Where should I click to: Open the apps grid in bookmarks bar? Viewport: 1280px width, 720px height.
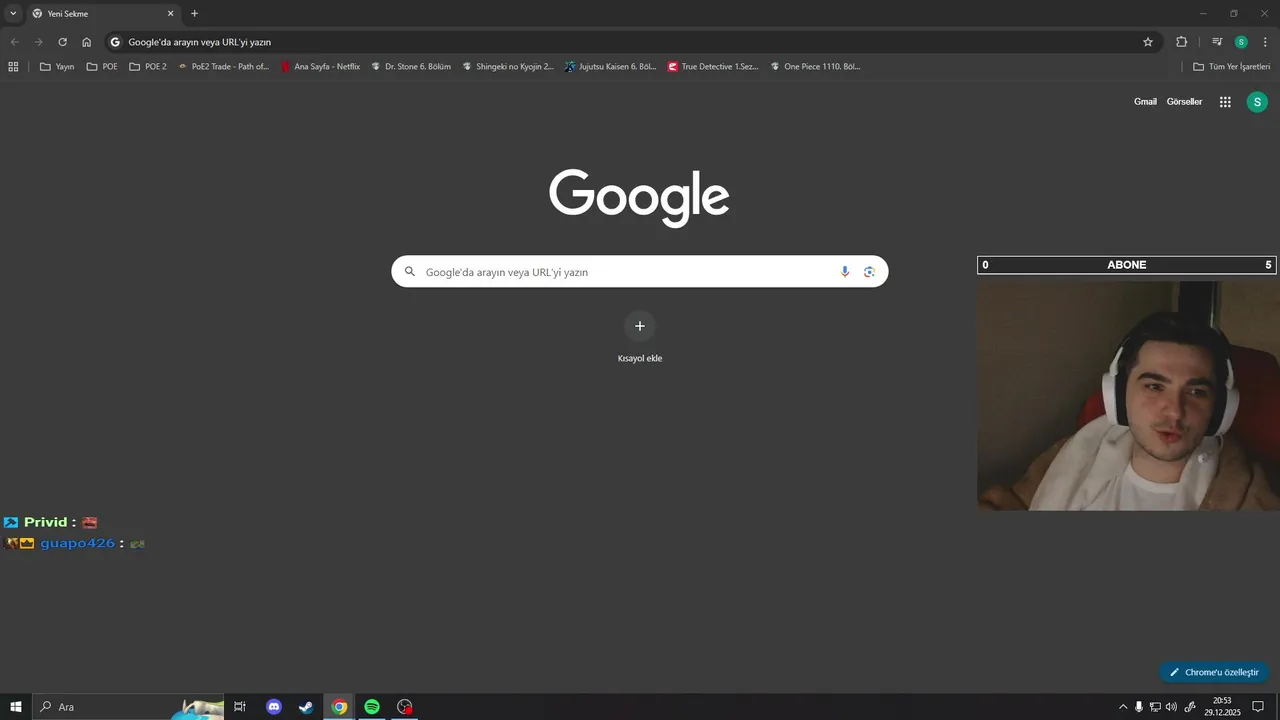click(13, 67)
